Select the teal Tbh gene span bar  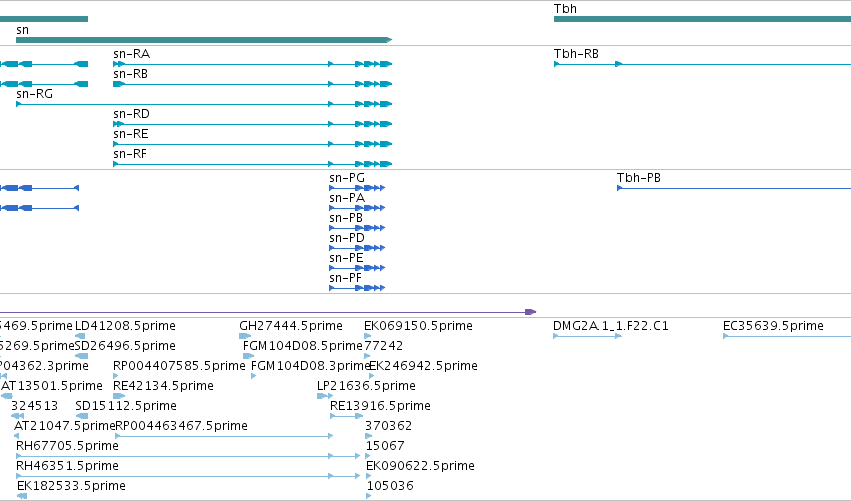(702, 19)
